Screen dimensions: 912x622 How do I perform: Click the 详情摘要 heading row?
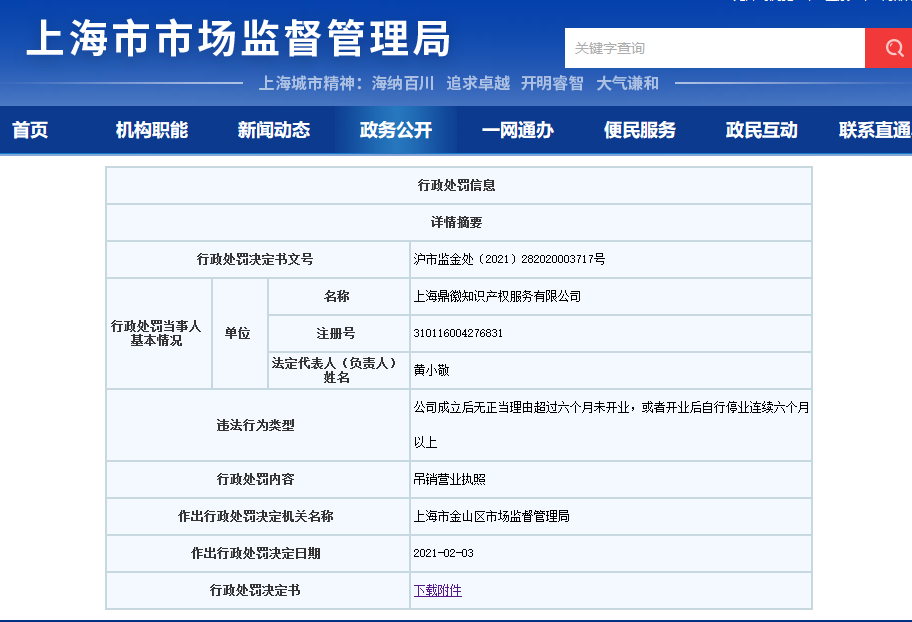[459, 222]
